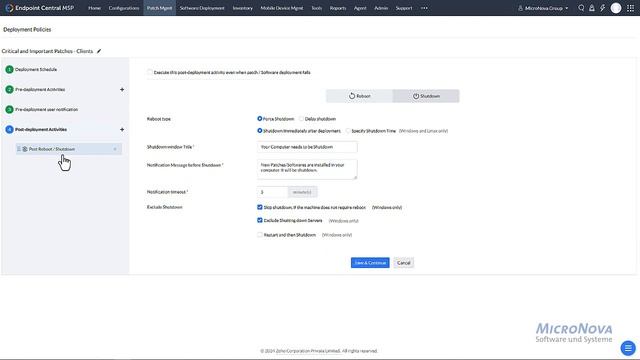Screen dimensions: 640x360
Task: Go to Deployment Schedule step
Action: click(x=36, y=69)
